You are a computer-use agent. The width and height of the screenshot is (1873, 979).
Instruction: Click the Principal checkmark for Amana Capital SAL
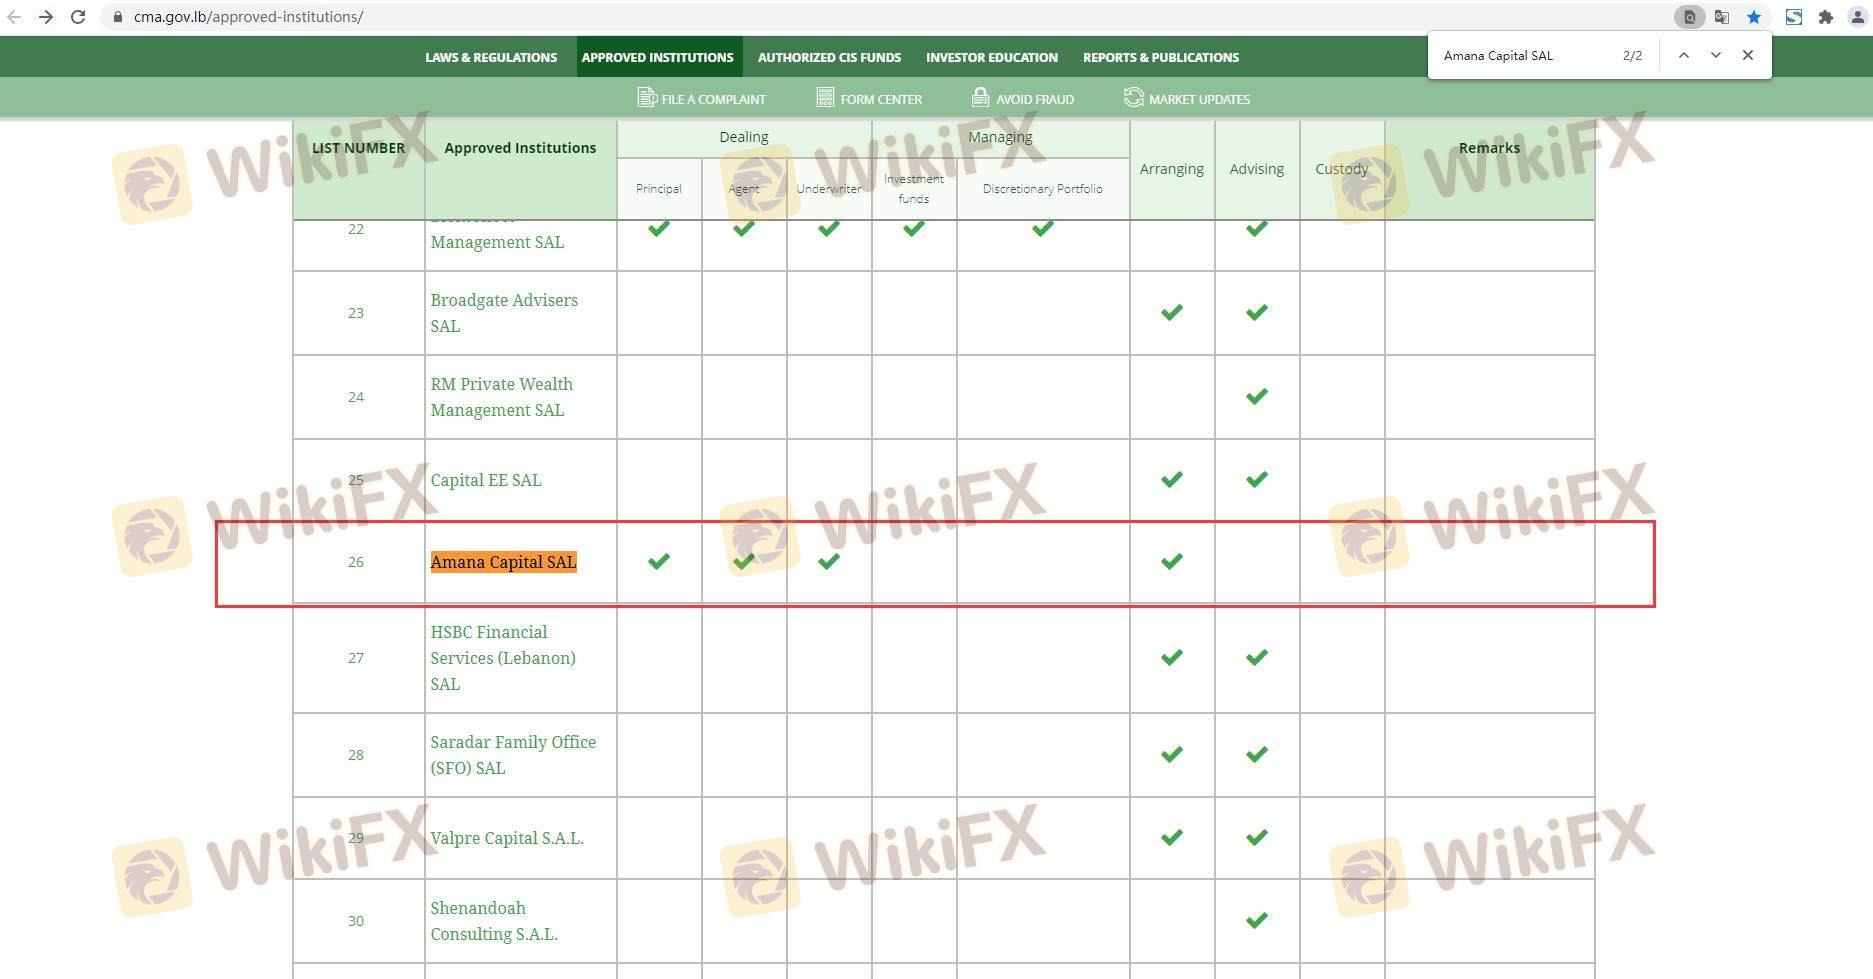tap(659, 561)
